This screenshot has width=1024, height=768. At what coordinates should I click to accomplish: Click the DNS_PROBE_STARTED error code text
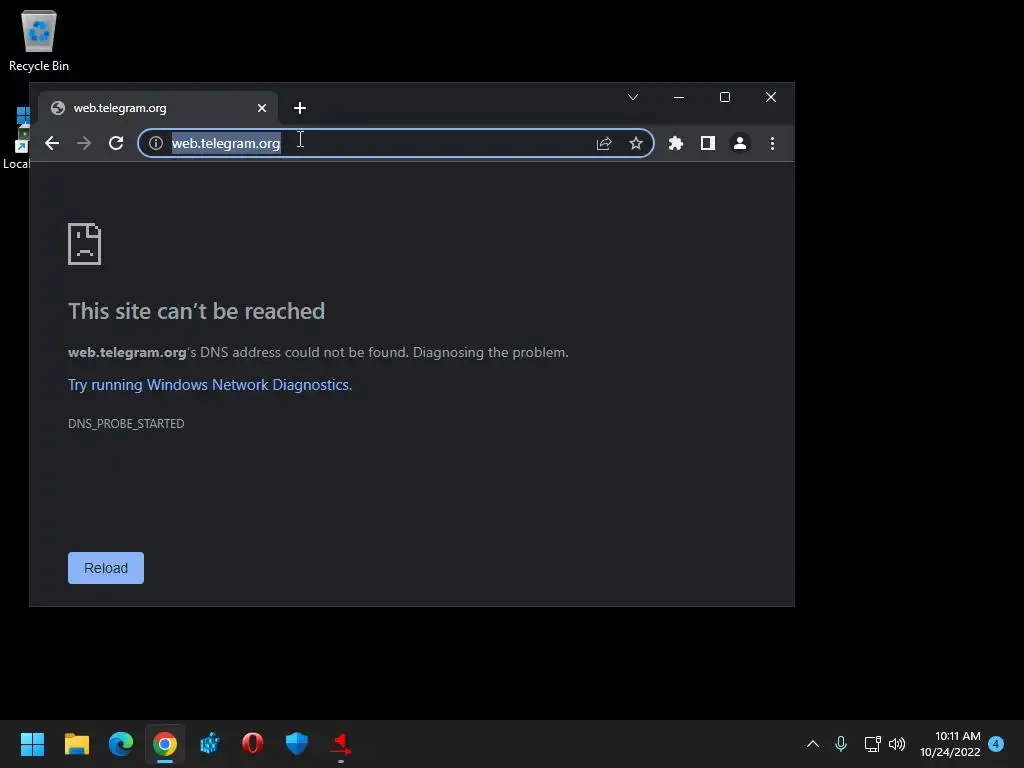(126, 423)
